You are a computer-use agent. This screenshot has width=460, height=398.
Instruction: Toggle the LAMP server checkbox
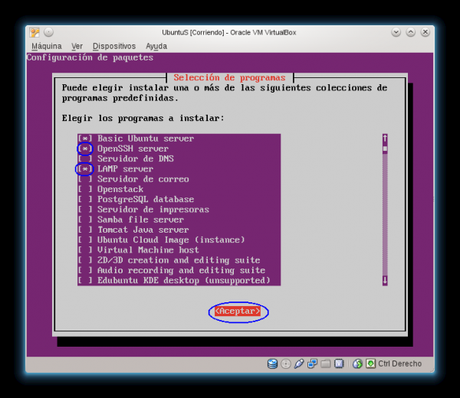pyautogui.click(x=85, y=169)
